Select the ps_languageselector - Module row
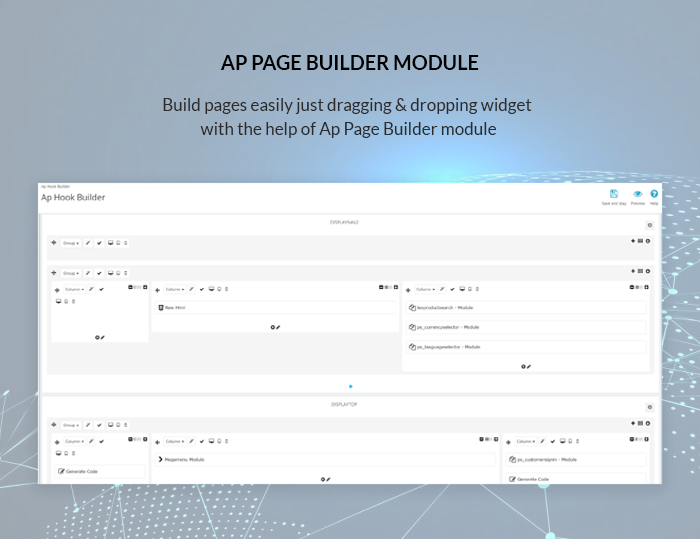The height and width of the screenshot is (539, 700). click(x=526, y=347)
